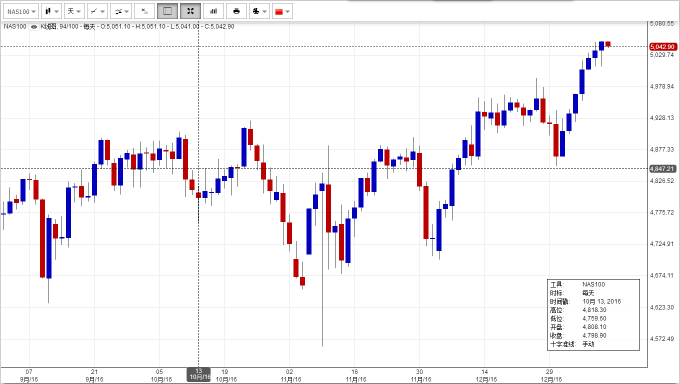
Task: Click the 16 11月/16 date axis label
Action: coord(355,376)
